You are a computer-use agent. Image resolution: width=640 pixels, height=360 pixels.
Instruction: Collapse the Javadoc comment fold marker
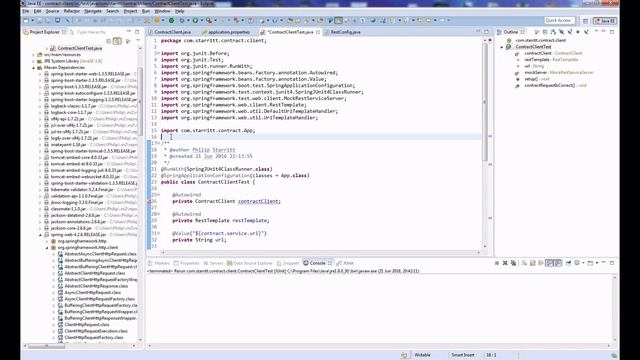158,143
